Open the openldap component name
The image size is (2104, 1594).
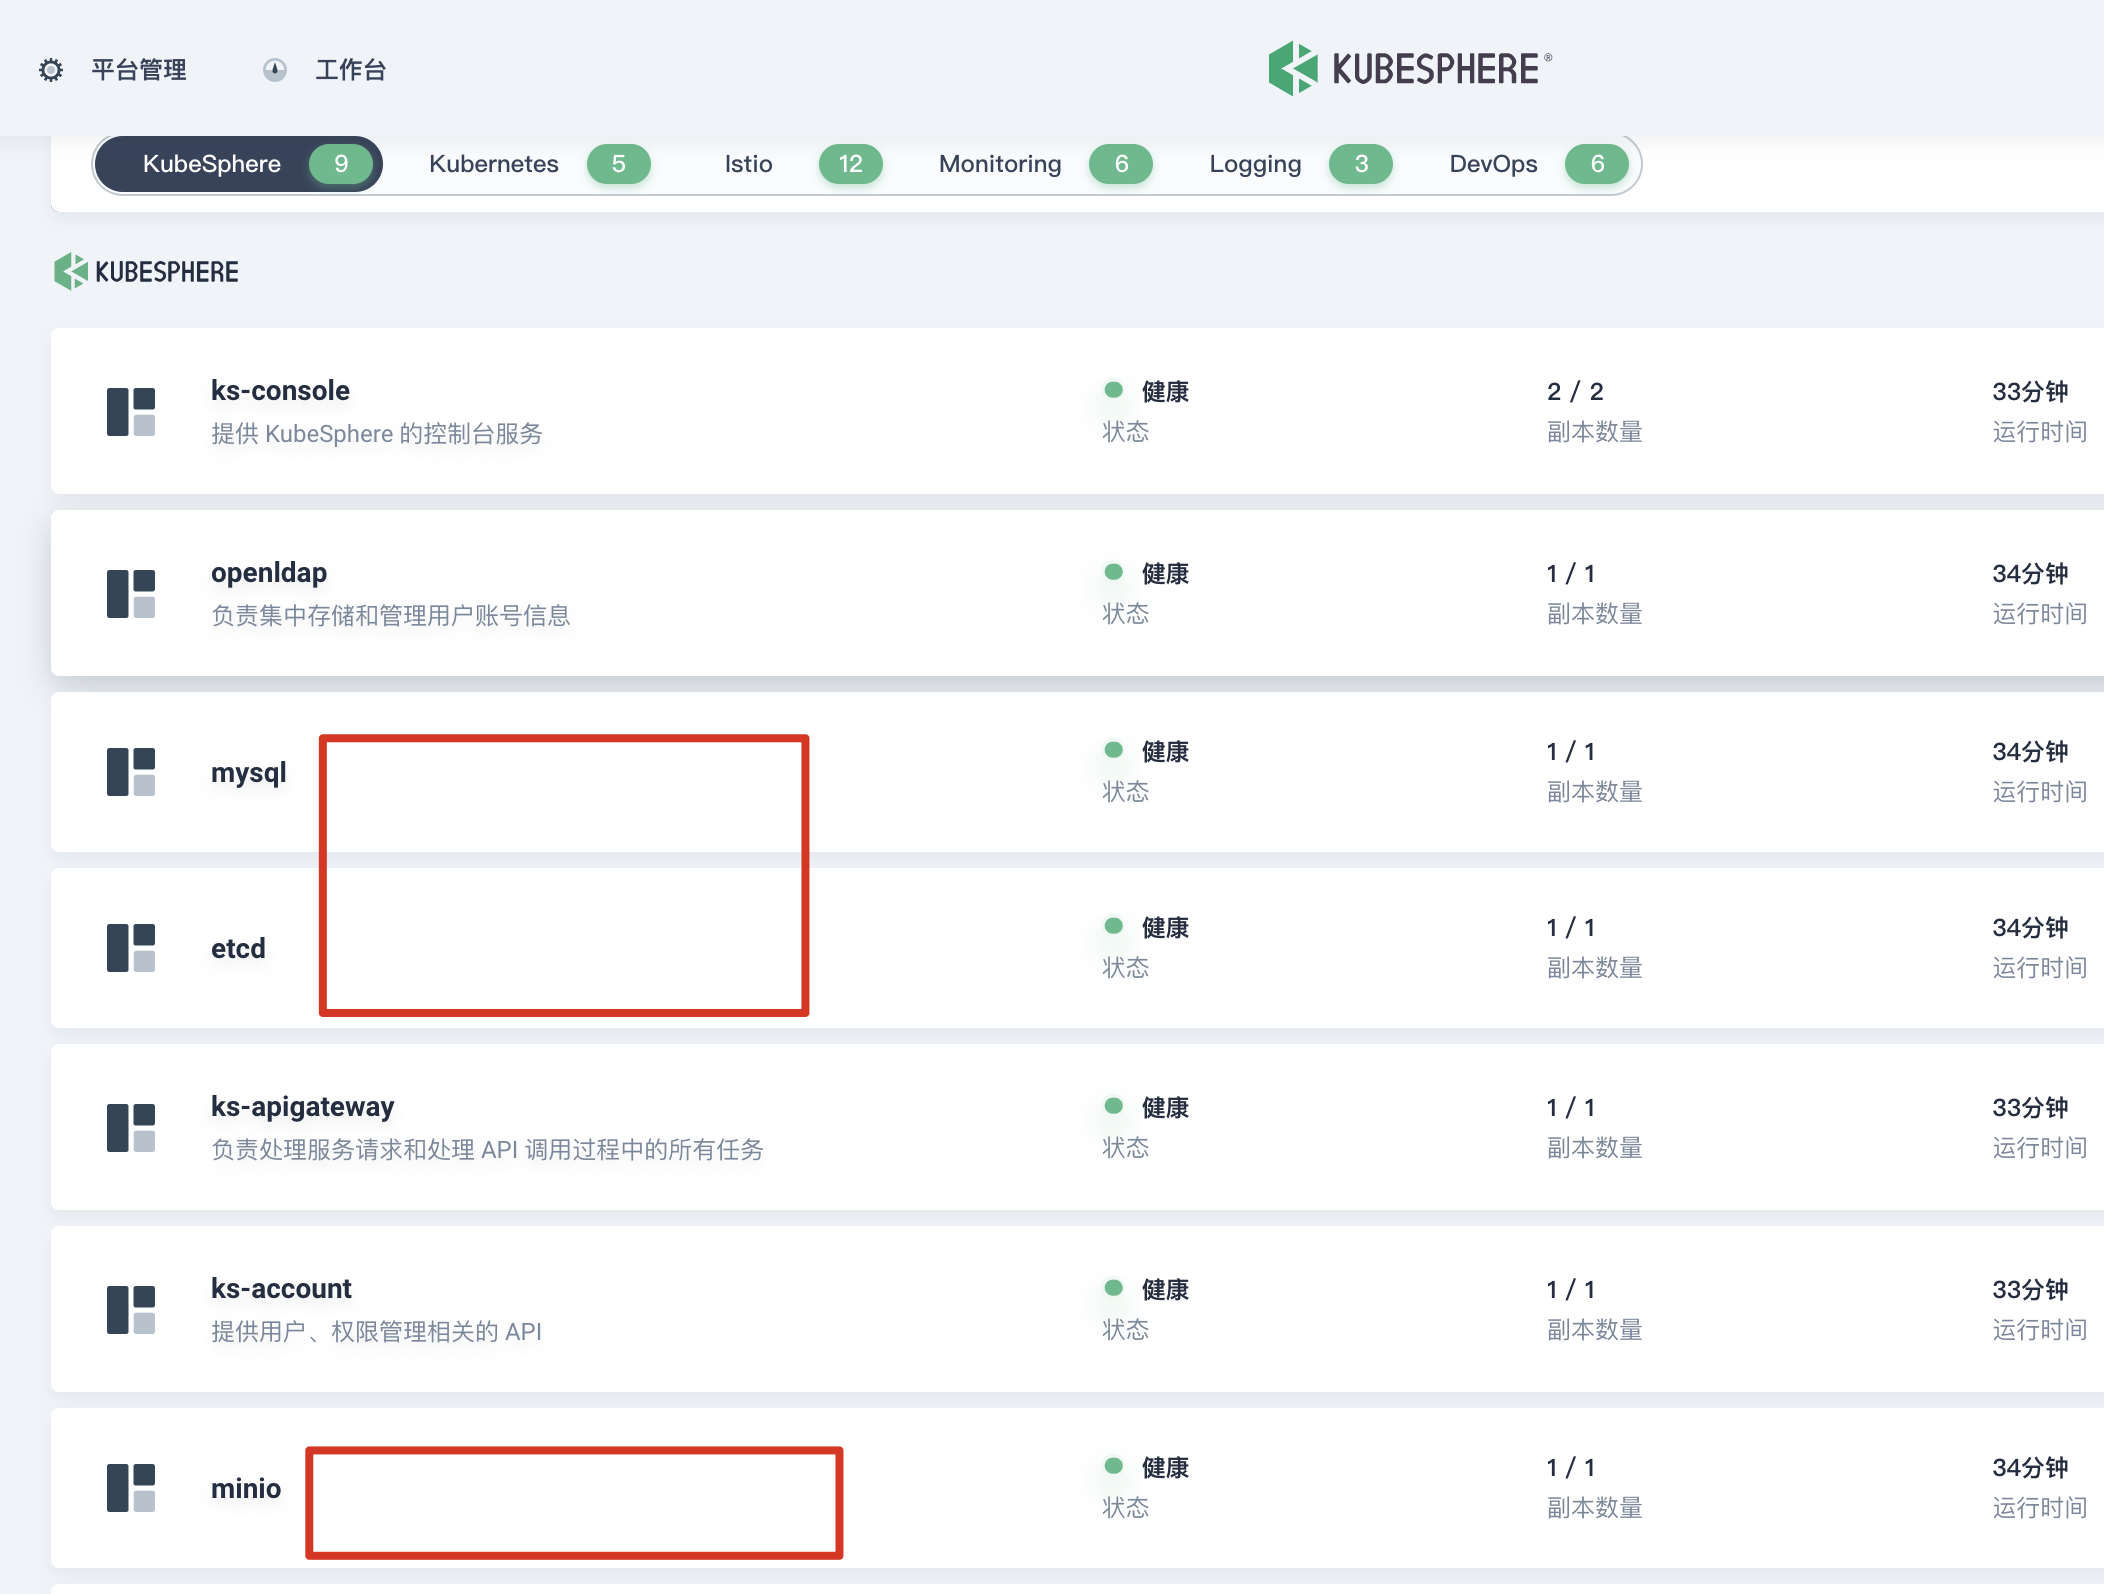[x=269, y=573]
